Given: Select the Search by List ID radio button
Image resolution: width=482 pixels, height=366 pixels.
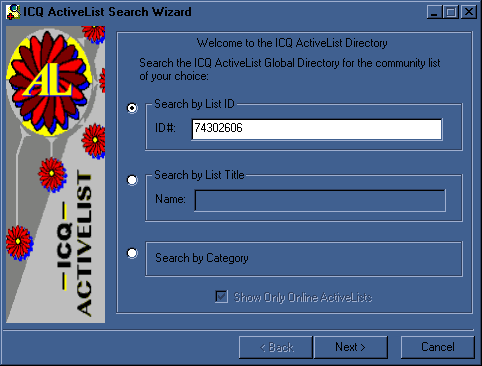Looking at the screenshot, I should click(132, 108).
